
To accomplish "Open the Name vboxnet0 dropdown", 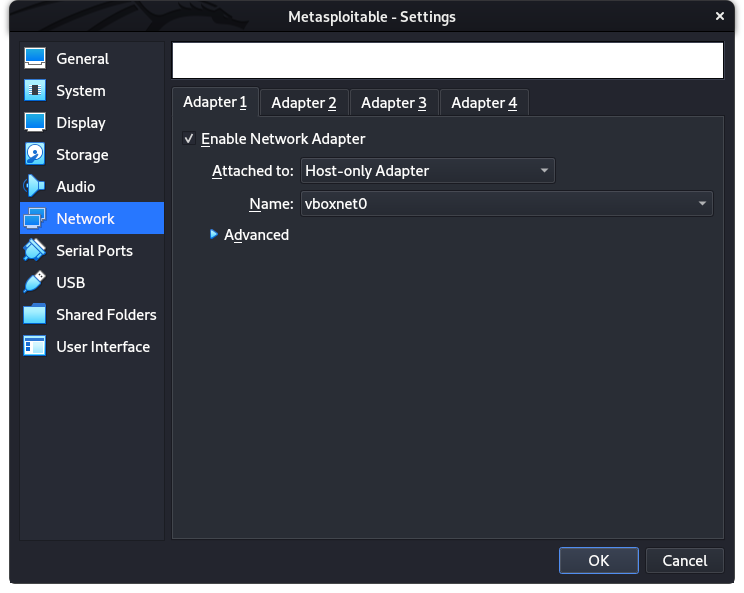I will (x=506, y=204).
